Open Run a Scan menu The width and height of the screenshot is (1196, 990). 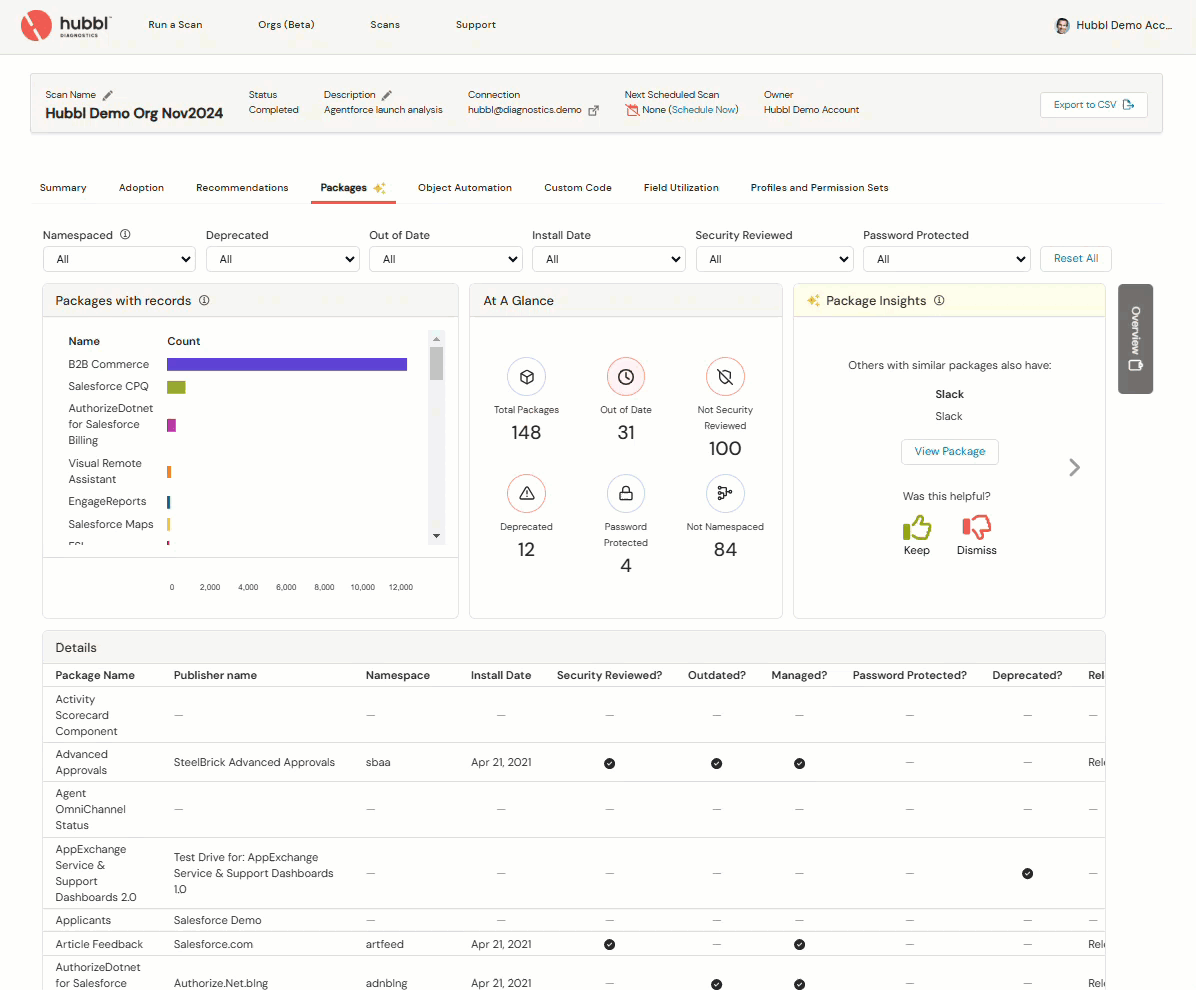point(175,24)
